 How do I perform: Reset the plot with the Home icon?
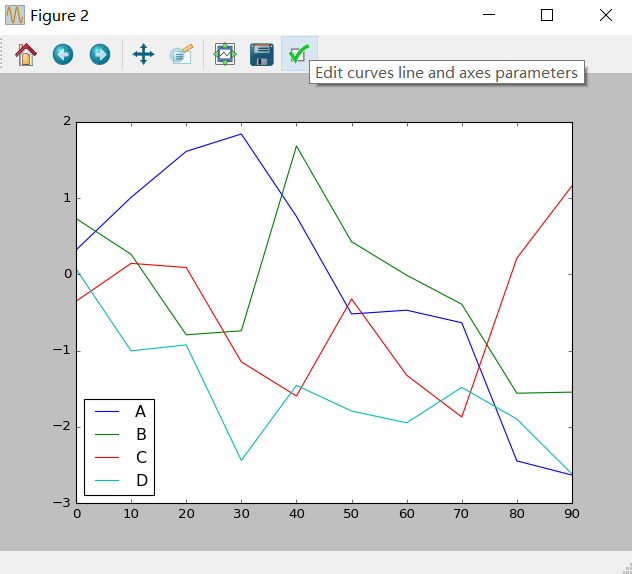(26, 54)
